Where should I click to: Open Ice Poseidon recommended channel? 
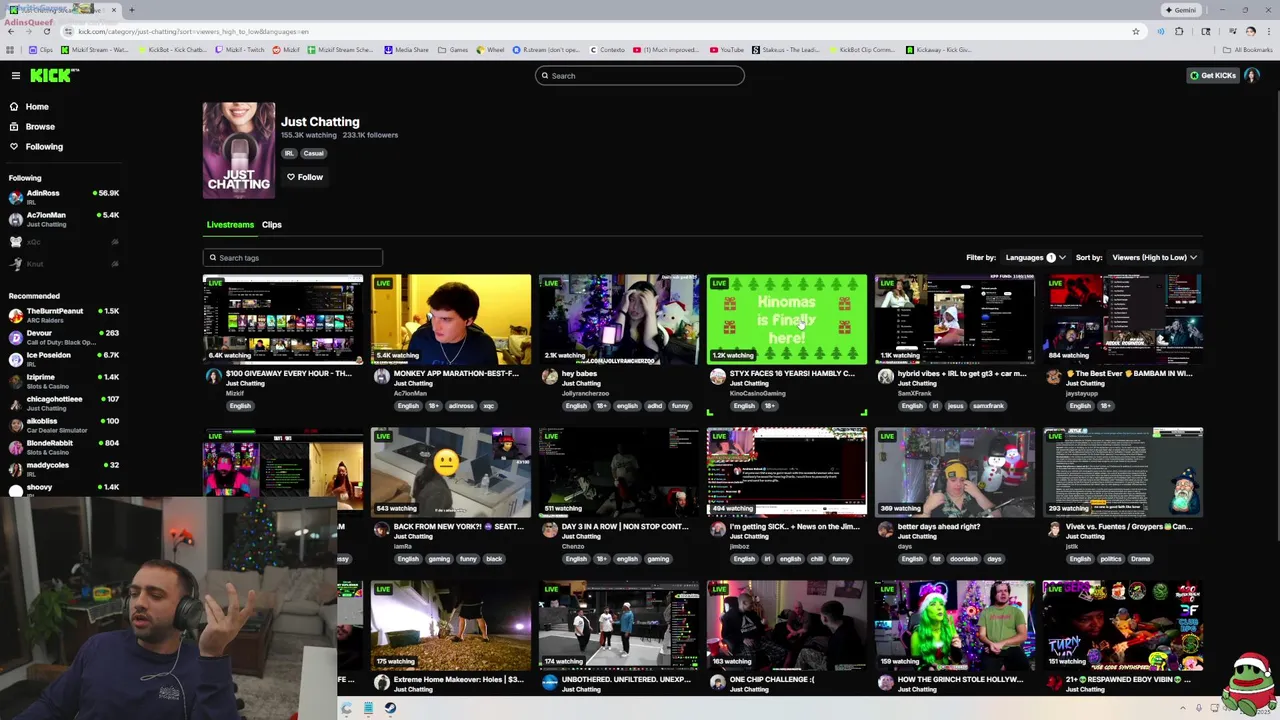(x=64, y=359)
